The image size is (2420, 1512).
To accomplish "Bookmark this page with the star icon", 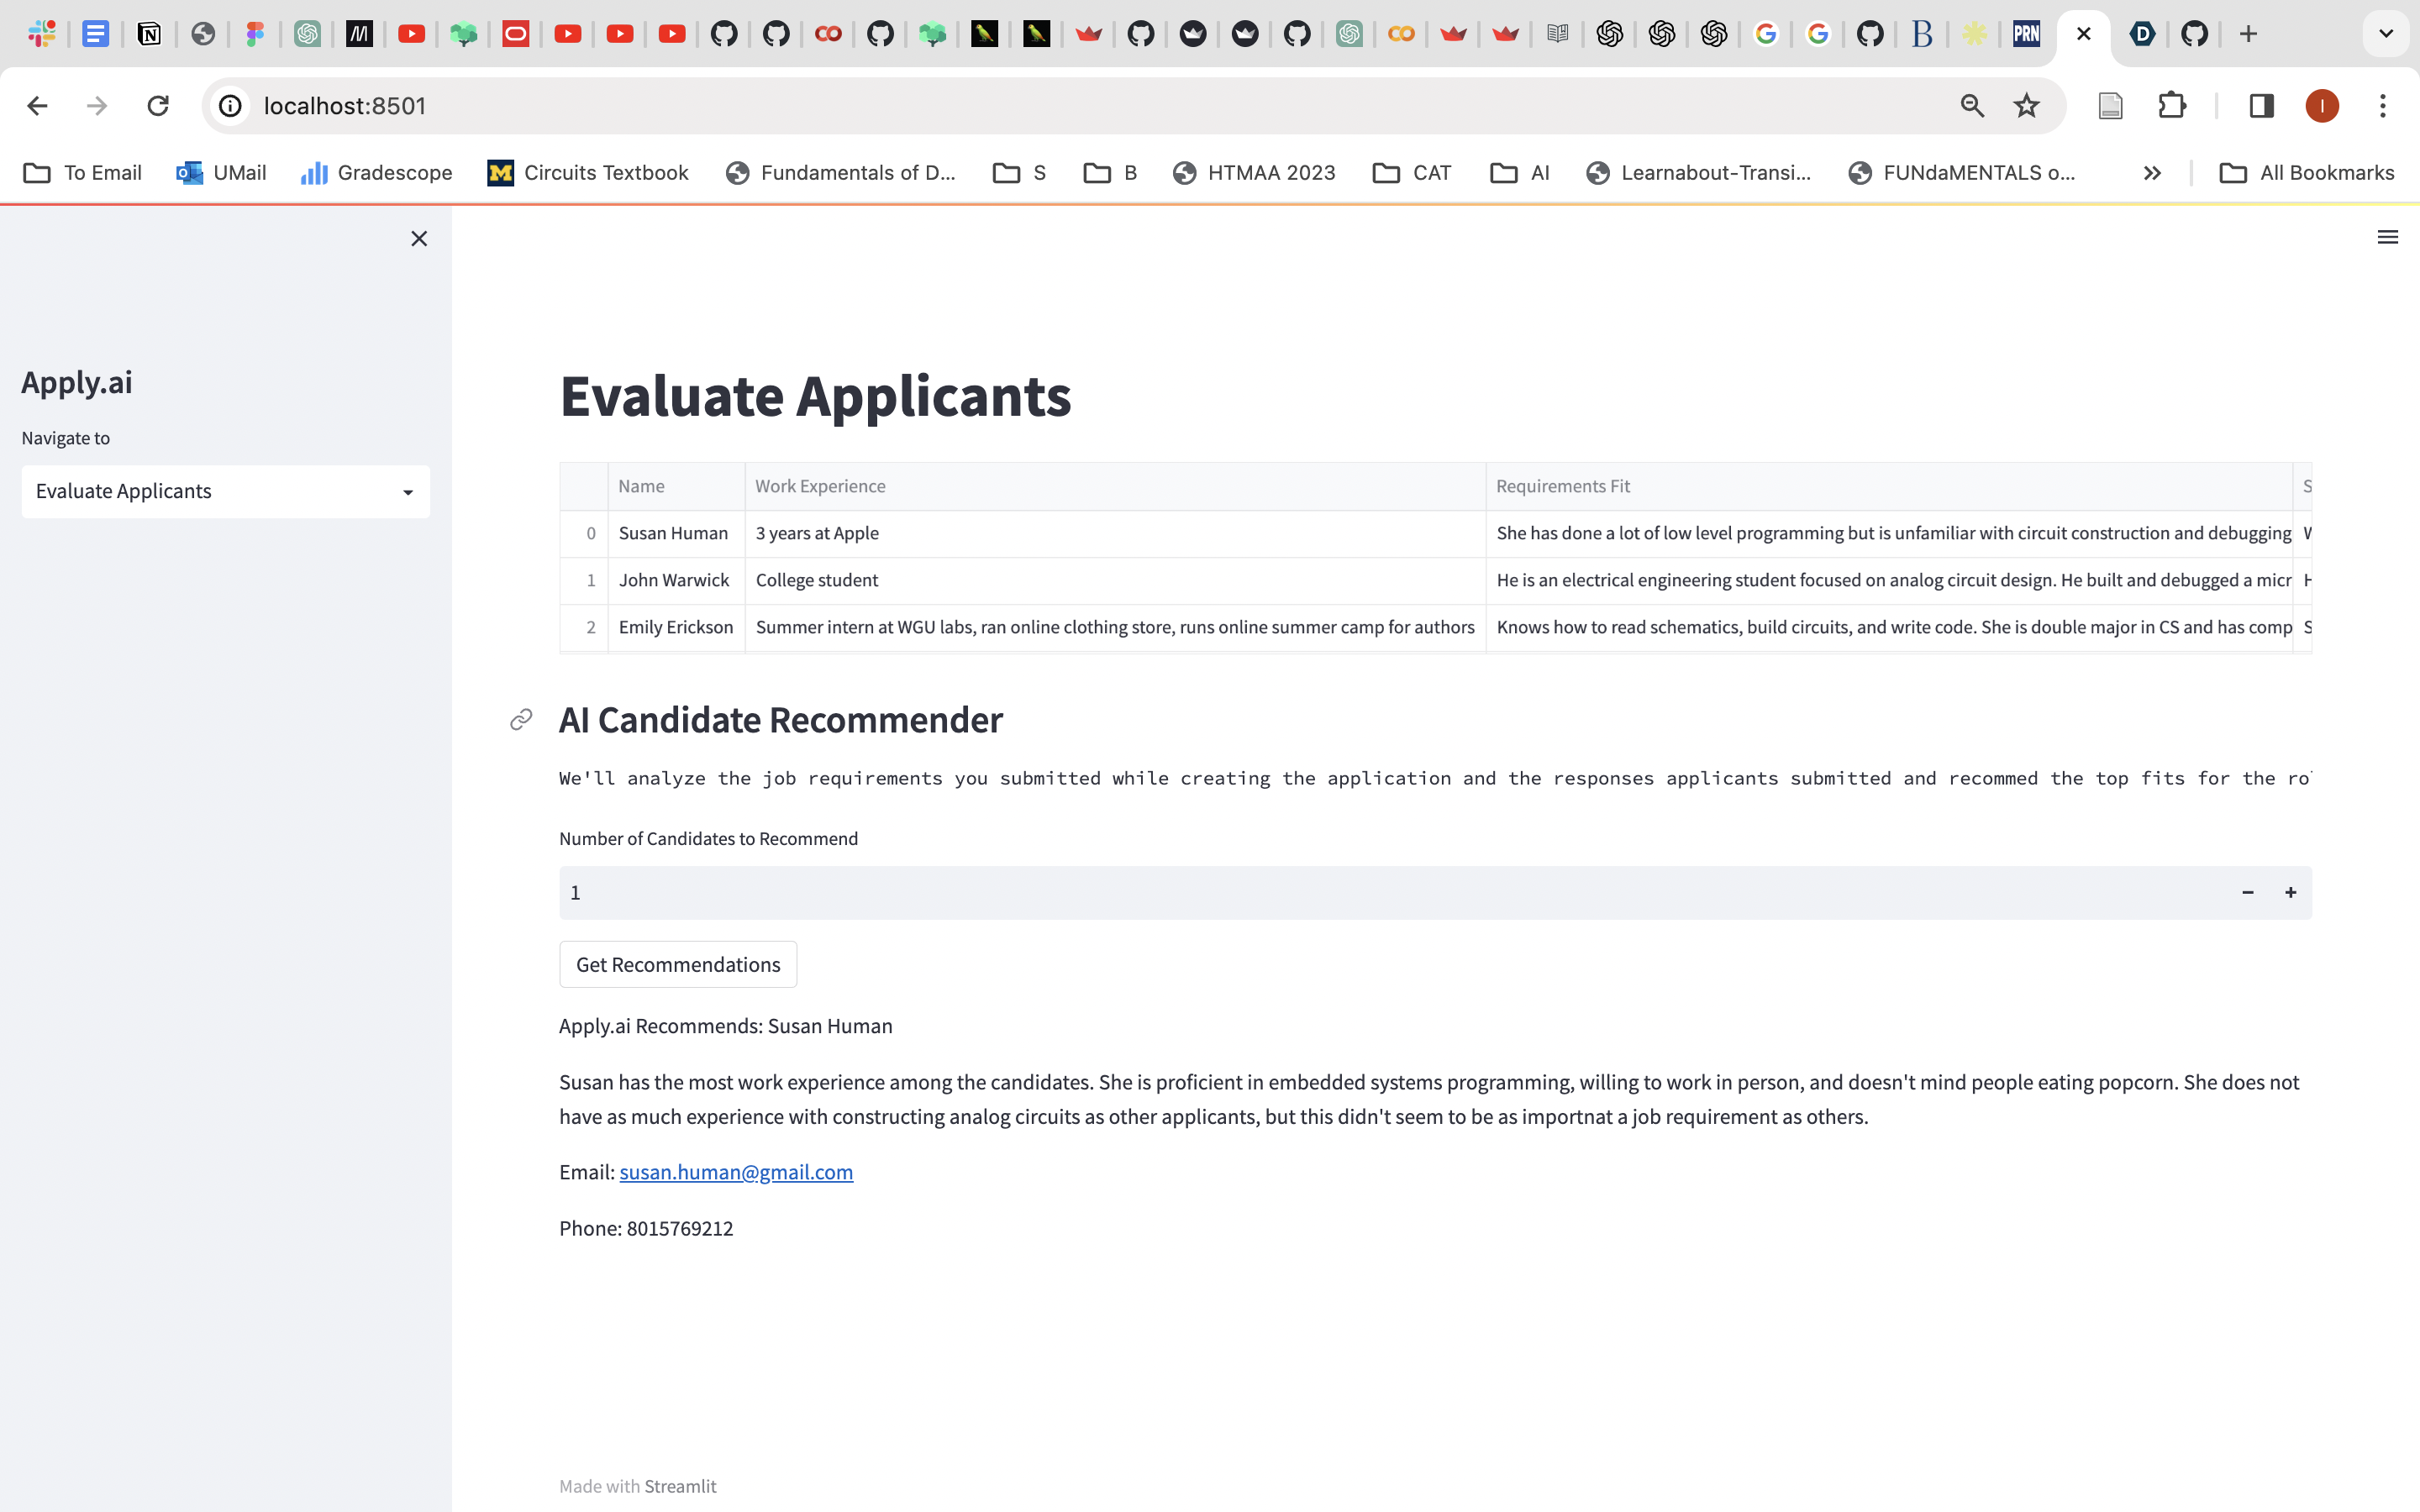I will (2026, 106).
